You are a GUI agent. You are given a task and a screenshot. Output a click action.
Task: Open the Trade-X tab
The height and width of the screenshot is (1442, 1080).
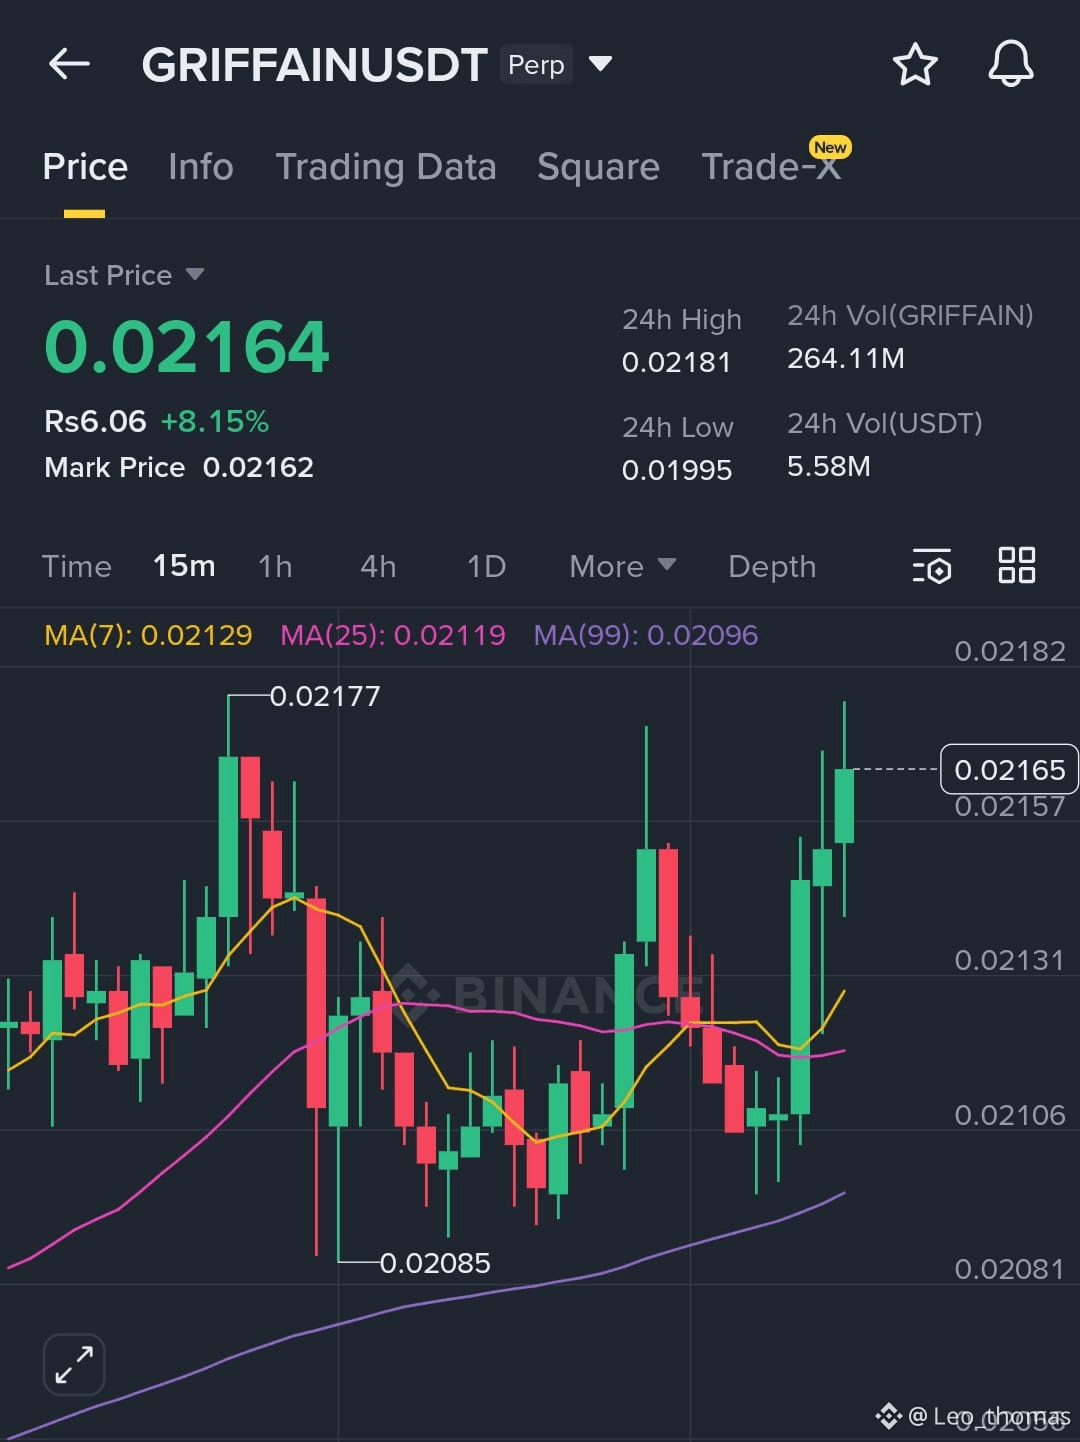[x=772, y=167]
